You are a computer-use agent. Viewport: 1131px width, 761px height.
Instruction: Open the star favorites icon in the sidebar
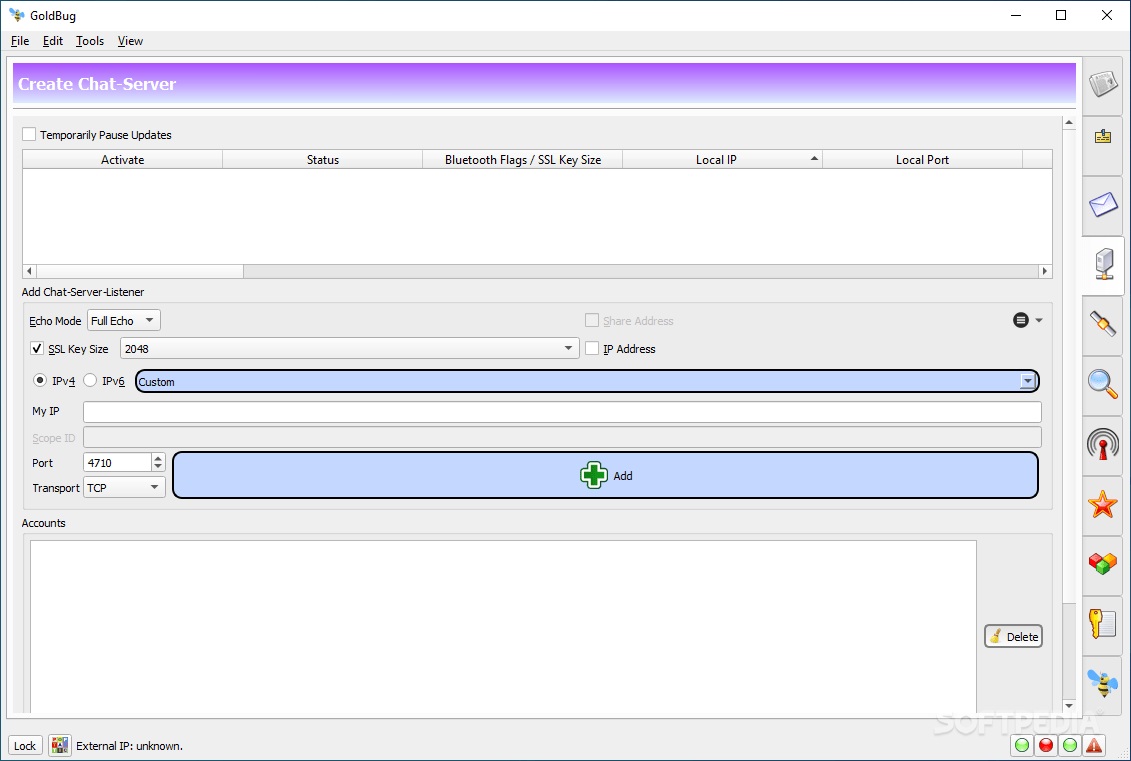pos(1102,505)
